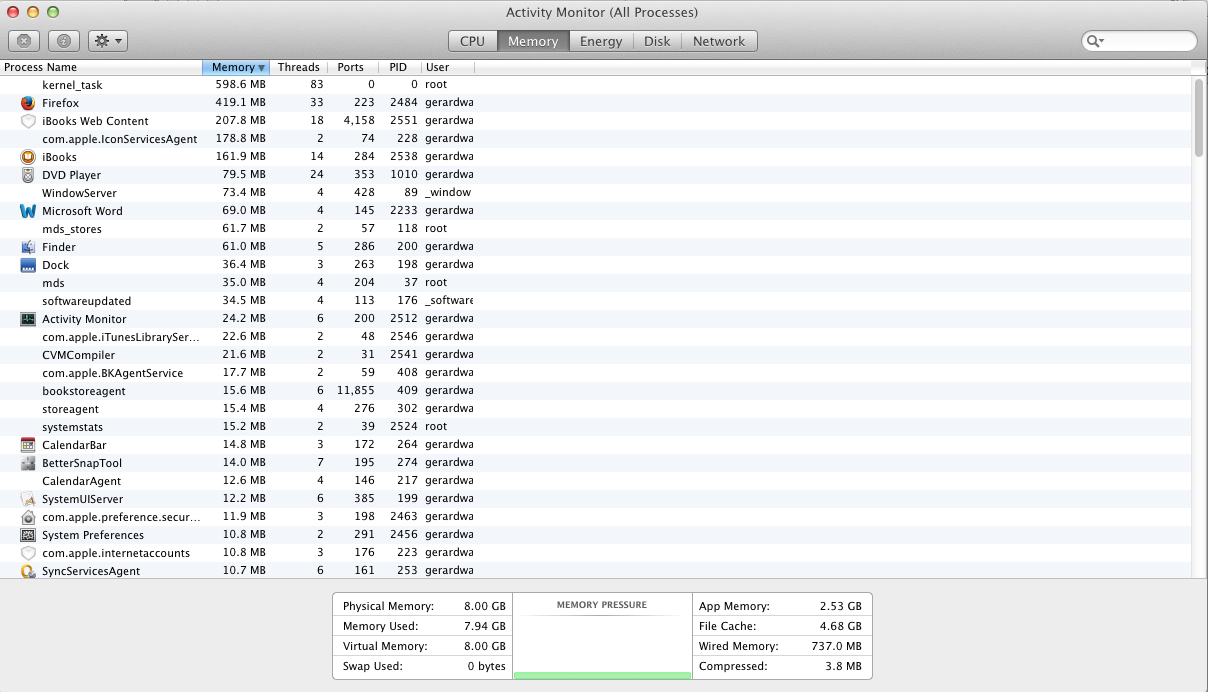
Task: Select the com.apple.preference.security icon
Action: tap(28, 517)
